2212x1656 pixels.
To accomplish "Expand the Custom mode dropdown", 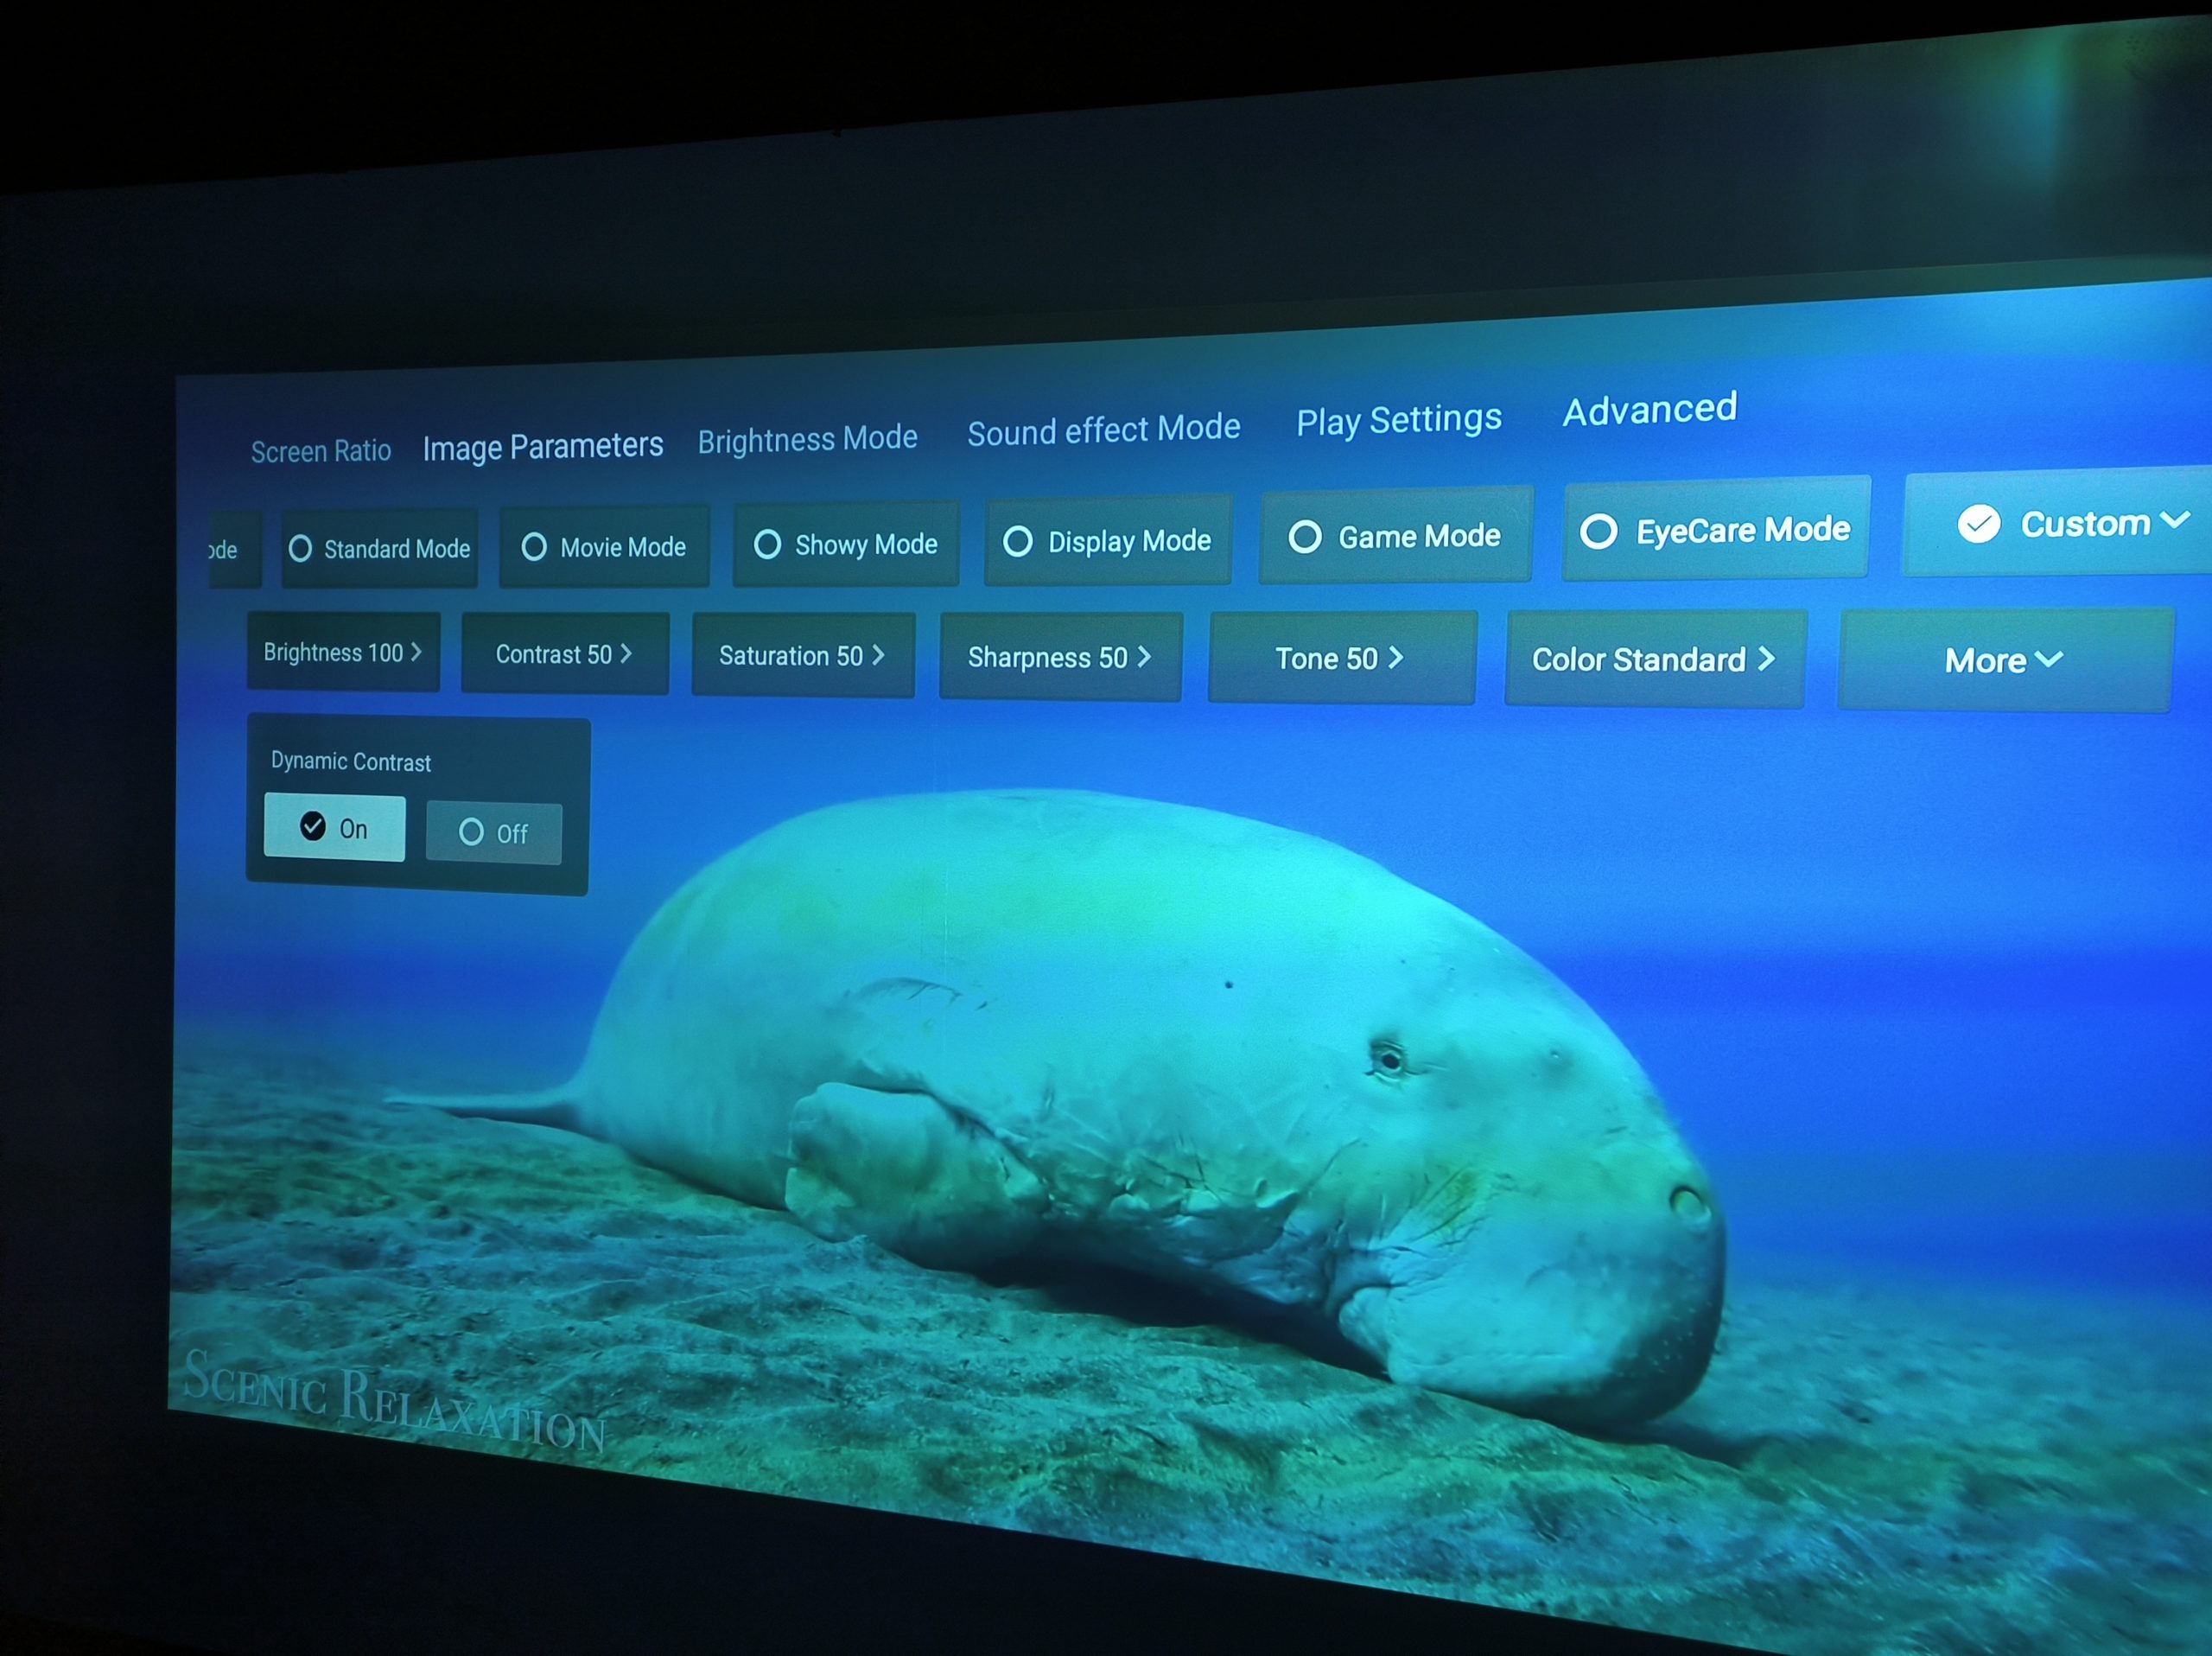I will click(2074, 523).
